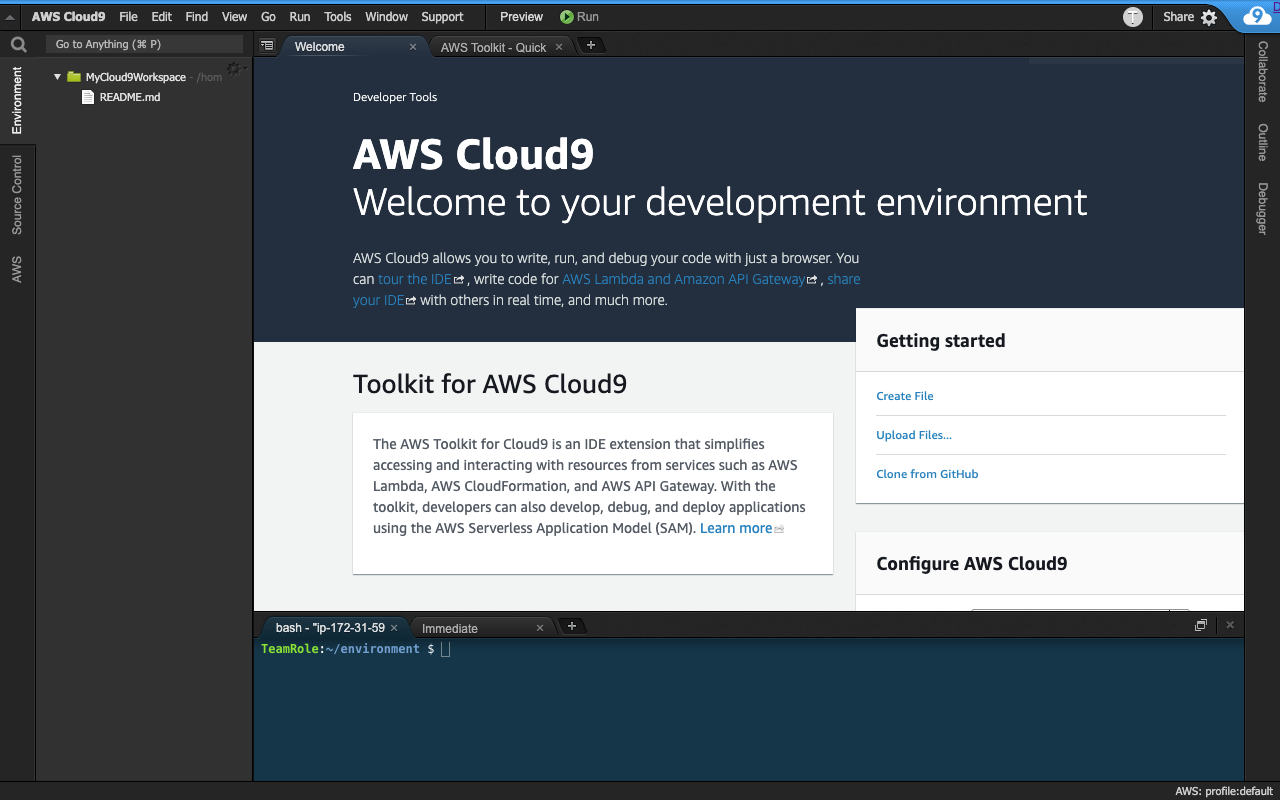
Task: Click the AWS: profile:default status bar entry
Action: (x=1223, y=791)
